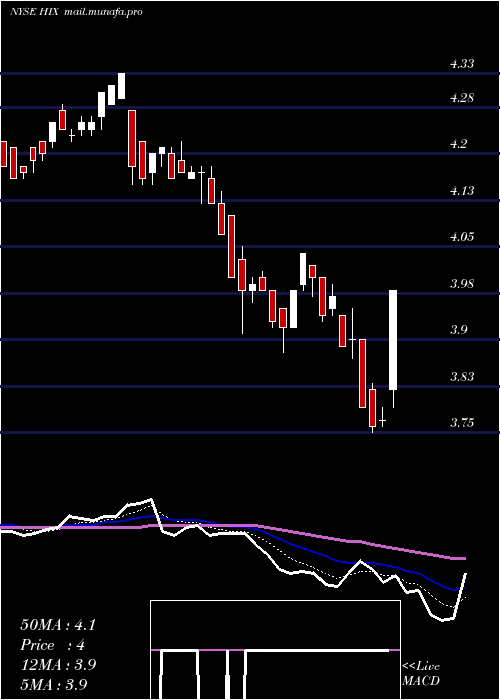Click the 5MA : 3.9 readout
500x700 pixels.
[54, 684]
